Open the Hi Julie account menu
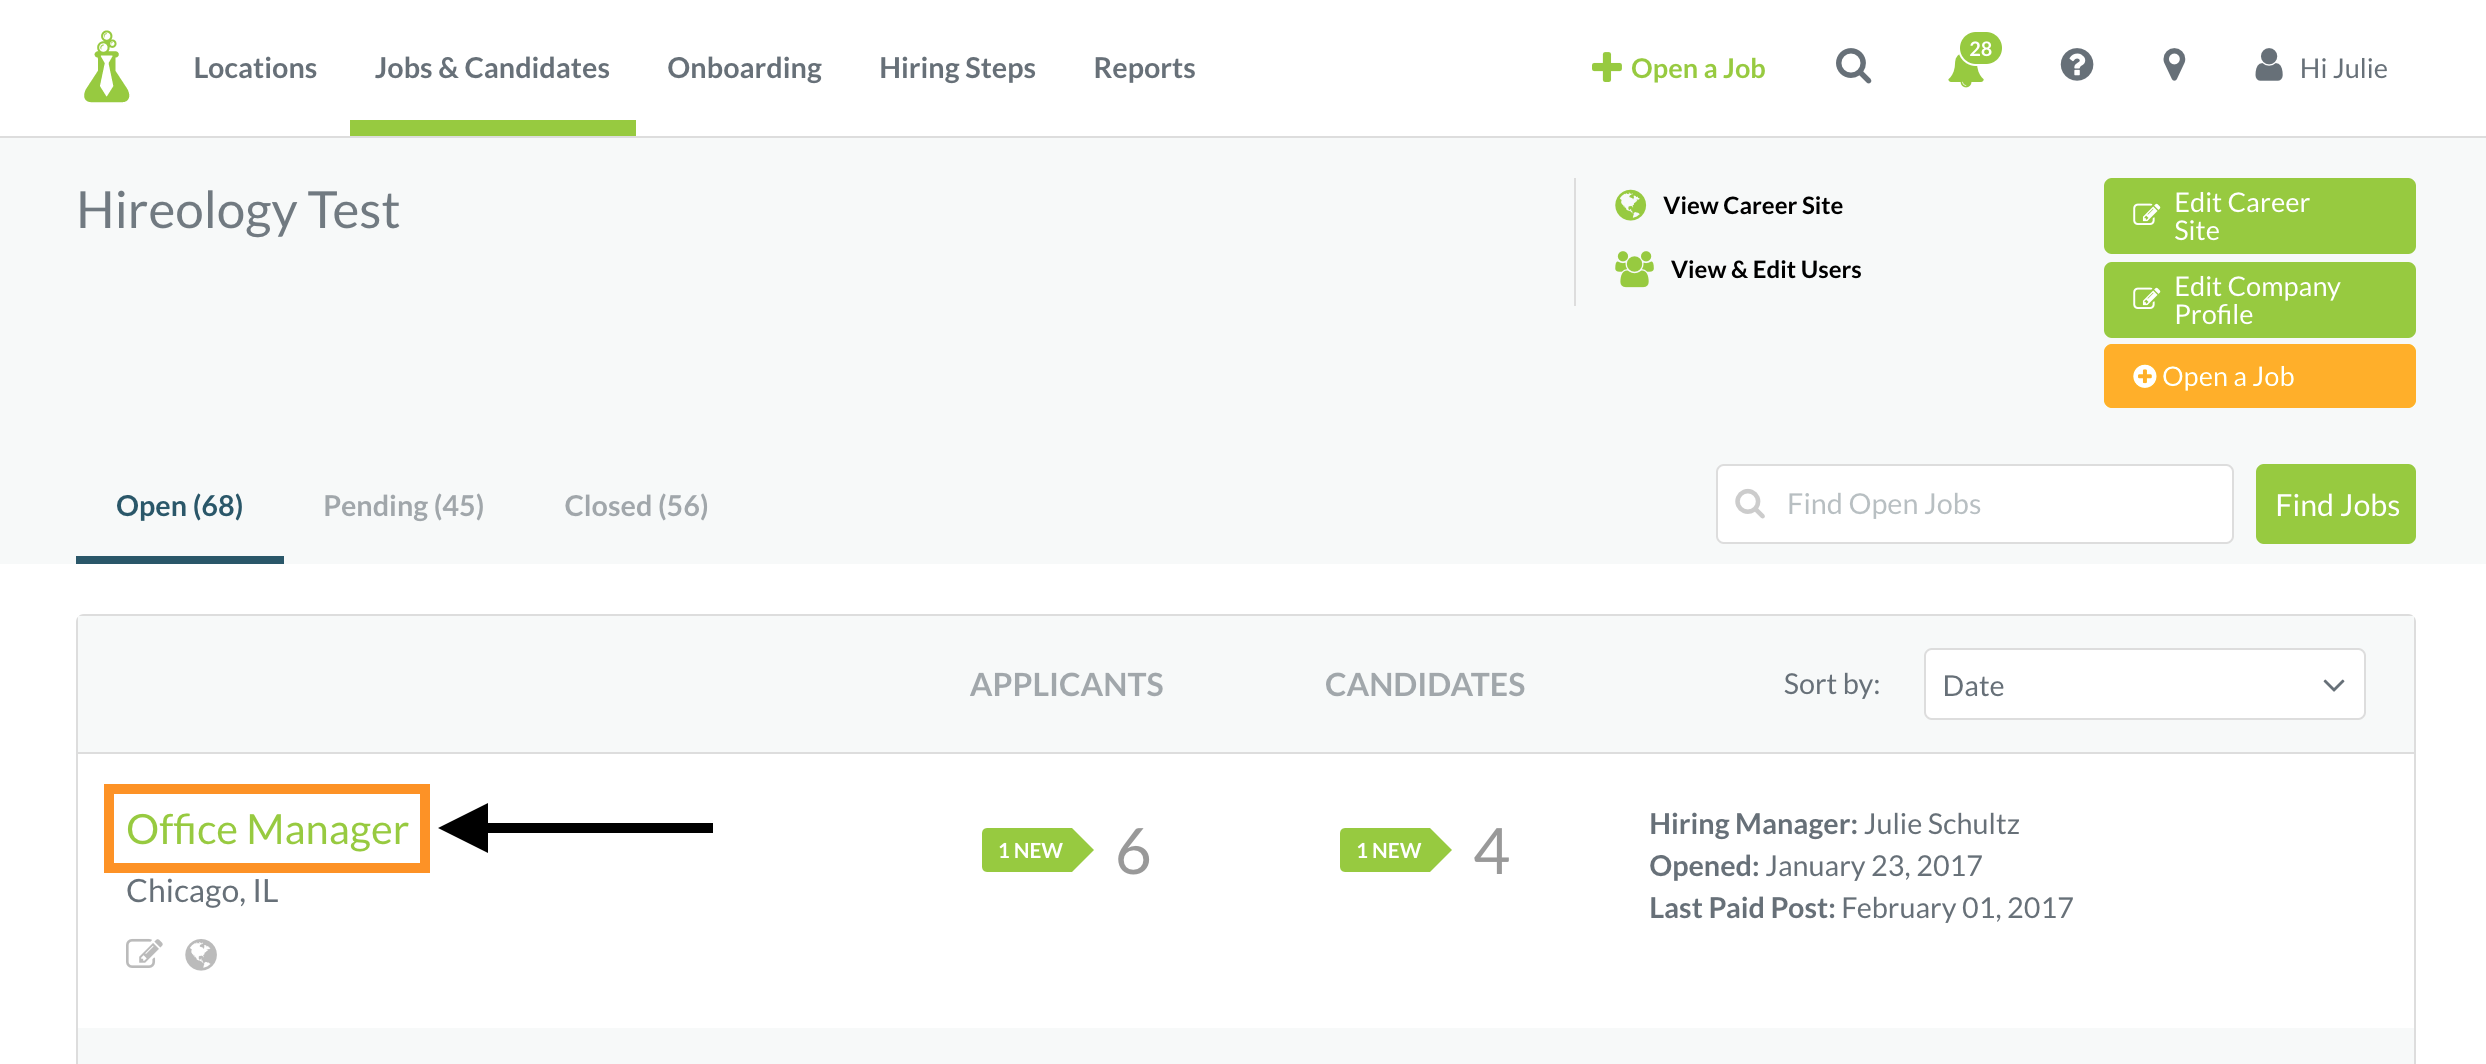2486x1064 pixels. pyautogui.click(x=2343, y=68)
